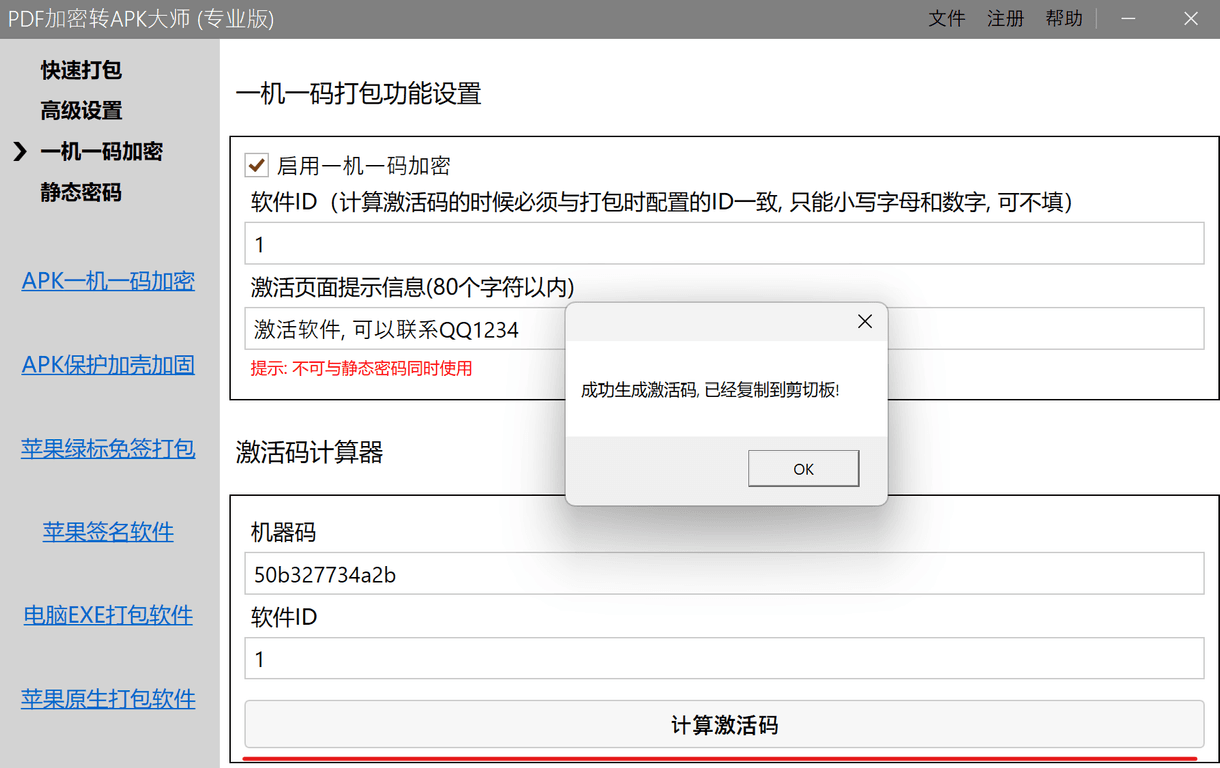Open the 文件 menu
Viewport: 1220px width, 768px height.
coord(946,18)
